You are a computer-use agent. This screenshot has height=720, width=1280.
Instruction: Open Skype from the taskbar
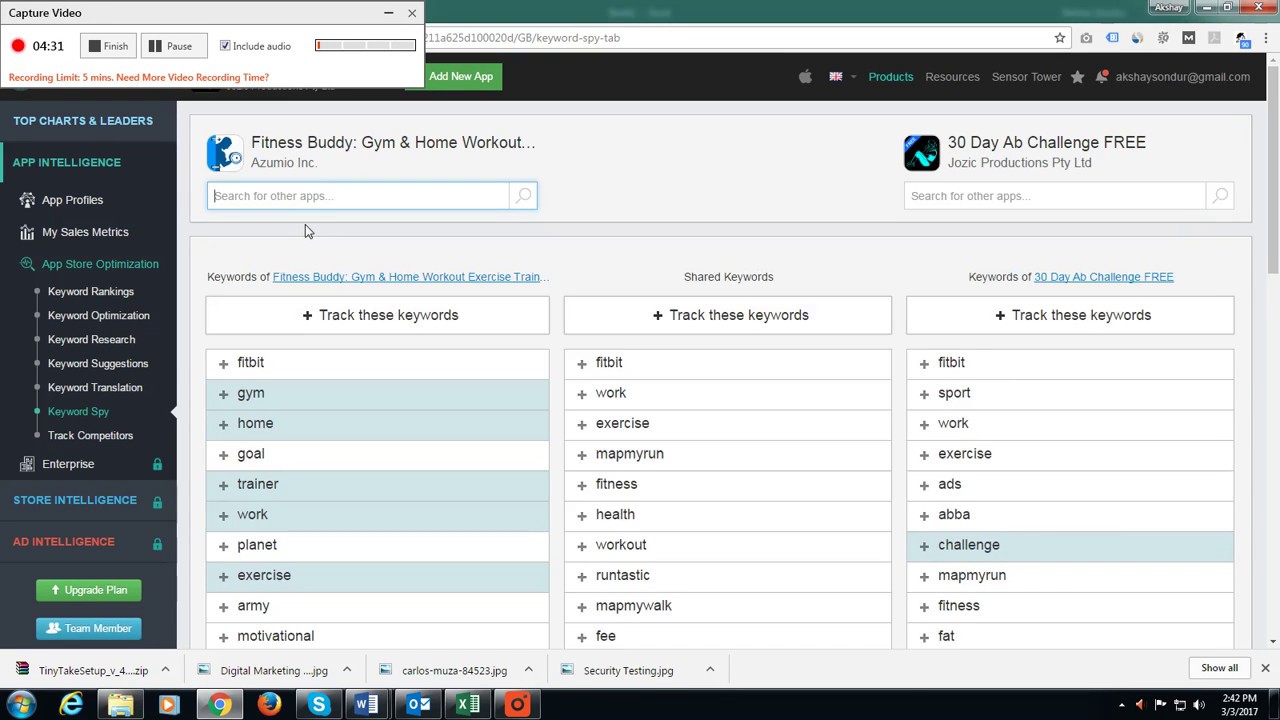319,705
